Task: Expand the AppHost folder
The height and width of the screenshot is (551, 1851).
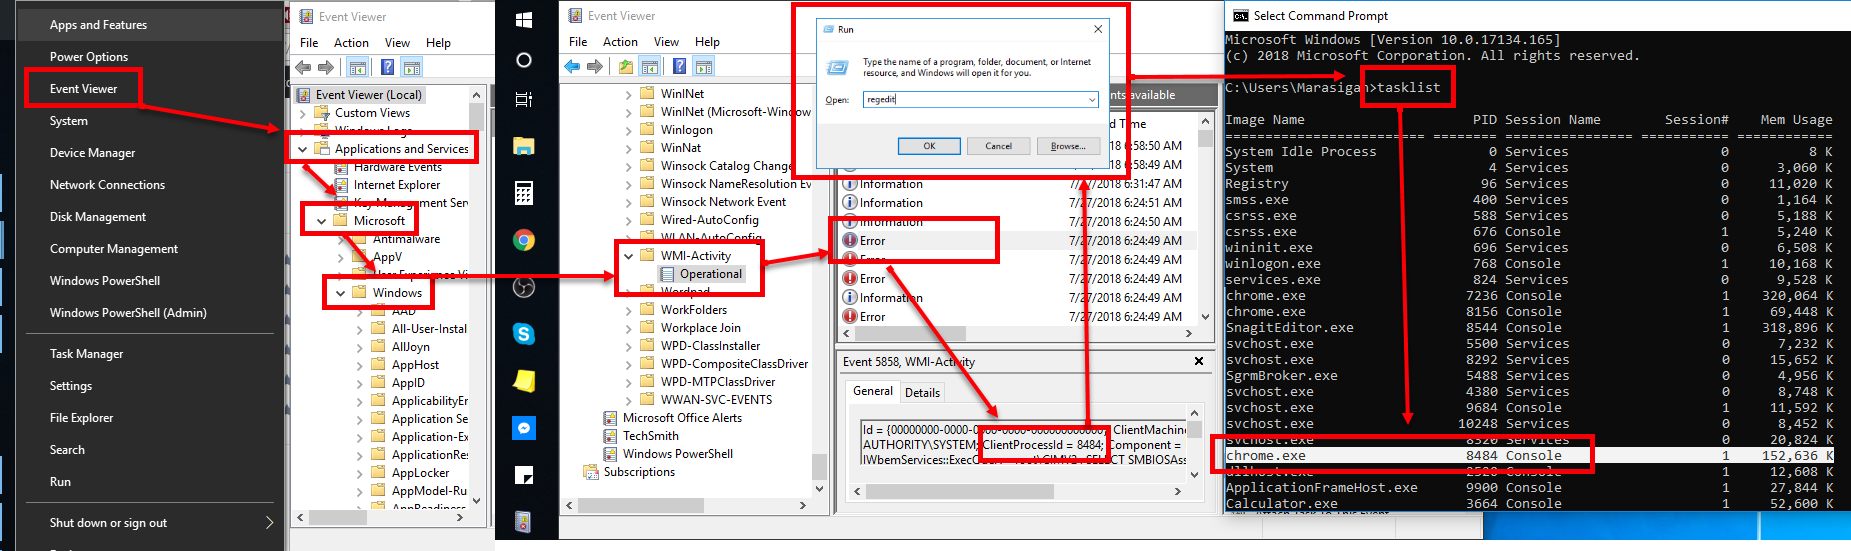Action: pyautogui.click(x=360, y=365)
